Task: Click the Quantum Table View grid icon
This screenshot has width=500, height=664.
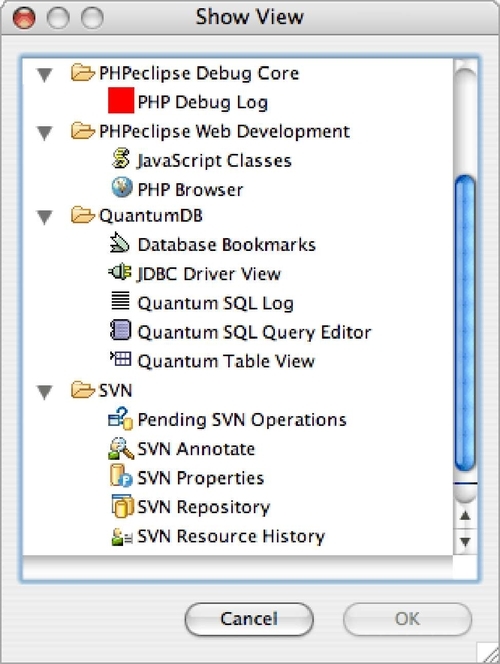Action: (x=121, y=359)
